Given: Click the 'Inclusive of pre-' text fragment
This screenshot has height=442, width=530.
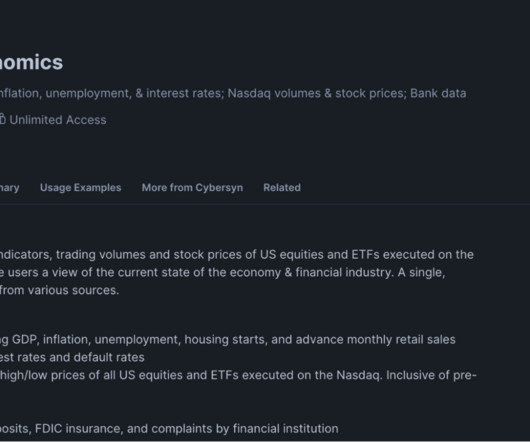Looking at the screenshot, I should [431, 375].
